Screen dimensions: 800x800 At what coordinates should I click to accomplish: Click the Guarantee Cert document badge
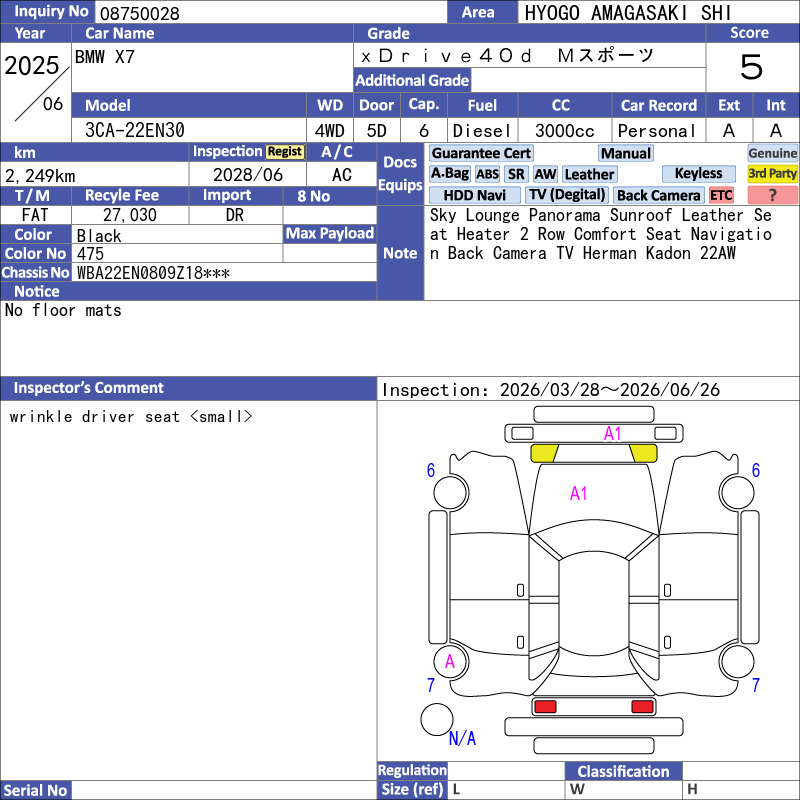481,153
